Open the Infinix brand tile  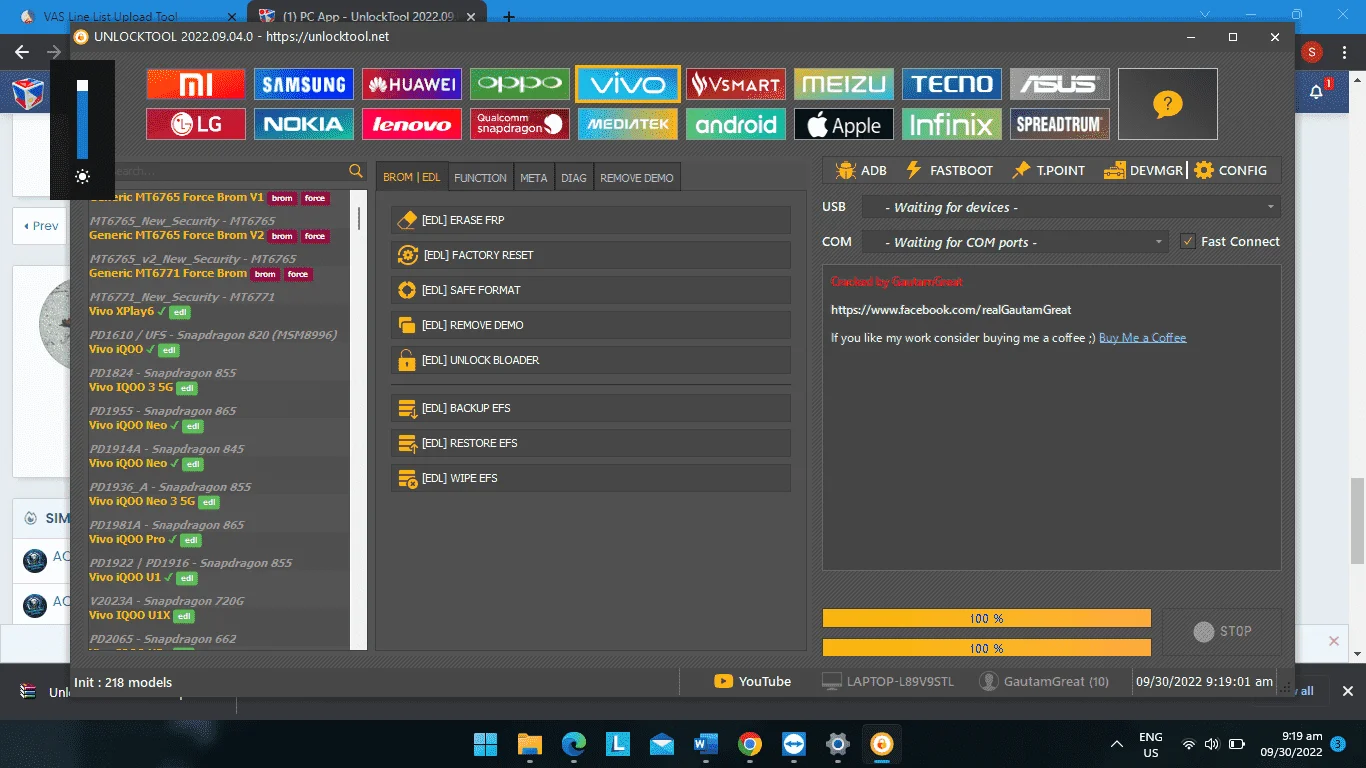point(952,124)
